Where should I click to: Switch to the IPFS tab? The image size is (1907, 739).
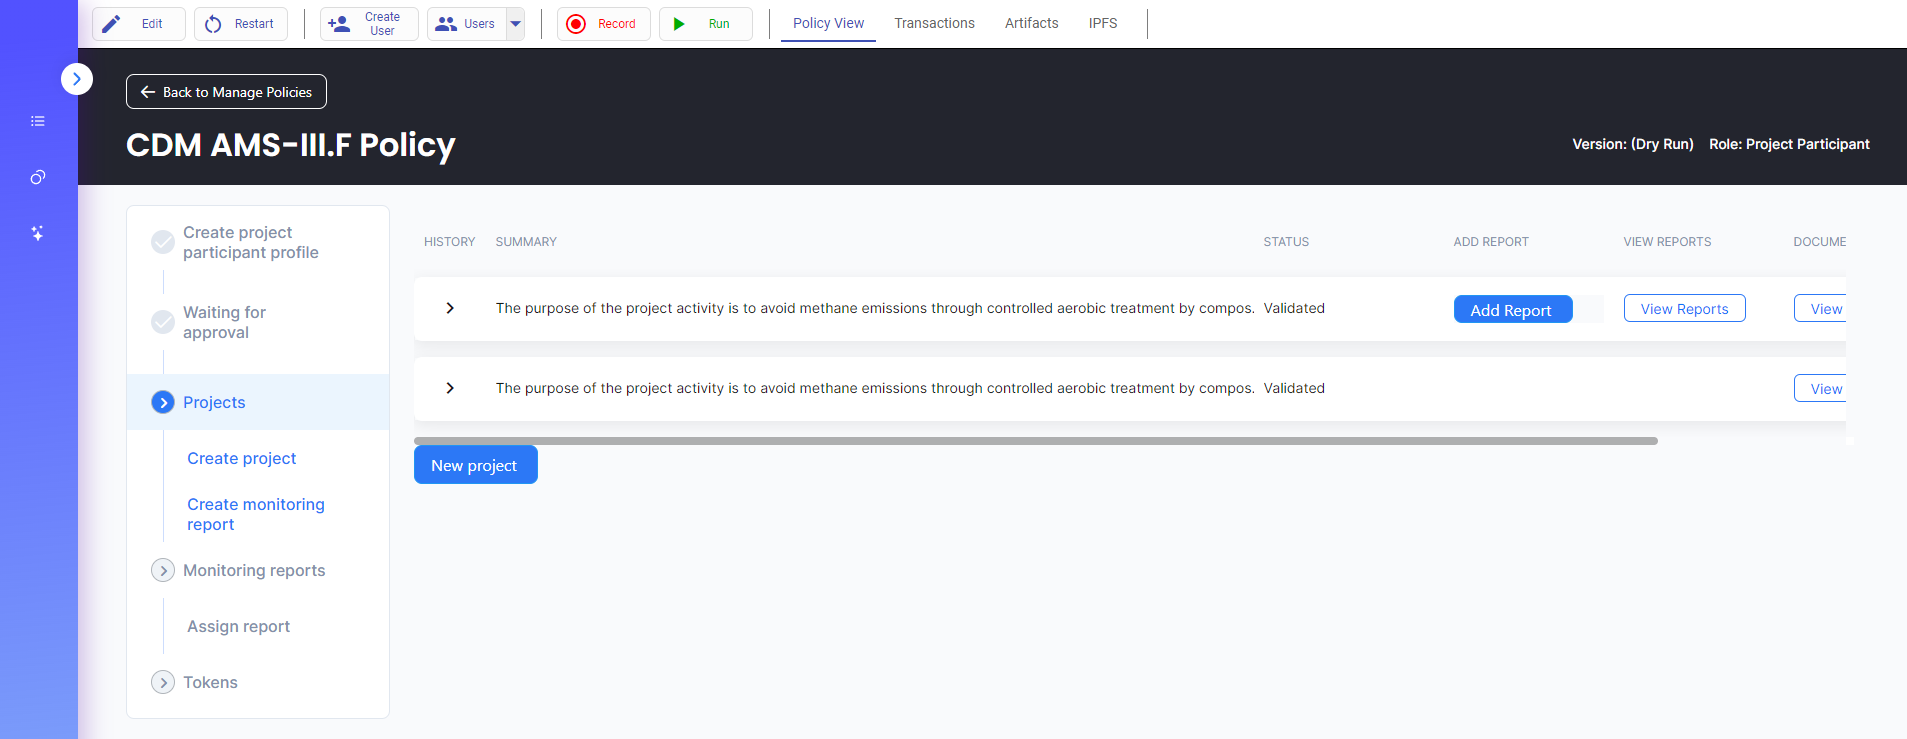(1103, 23)
